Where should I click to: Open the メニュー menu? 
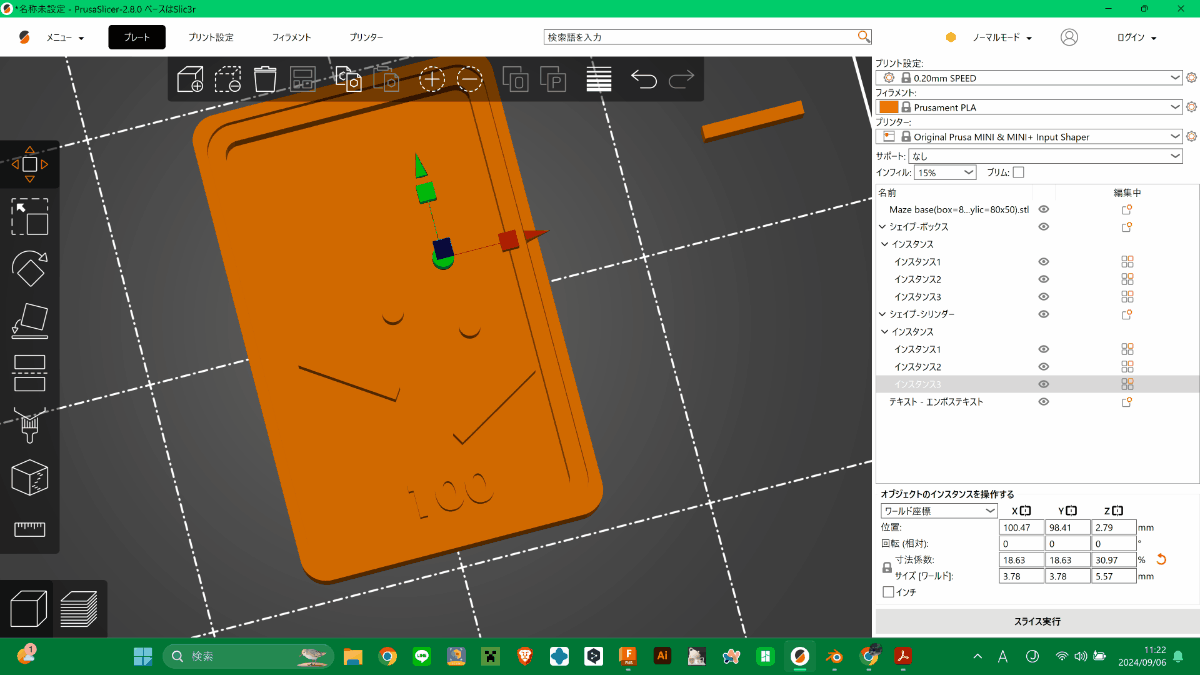(65, 37)
